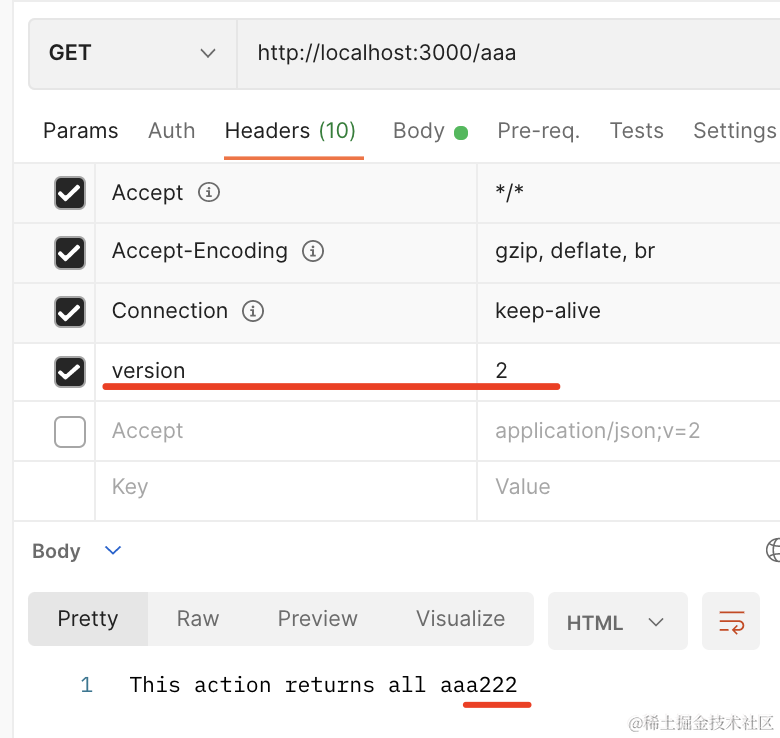Click the info icon beside Connection header
780x738 pixels.
coord(253,311)
